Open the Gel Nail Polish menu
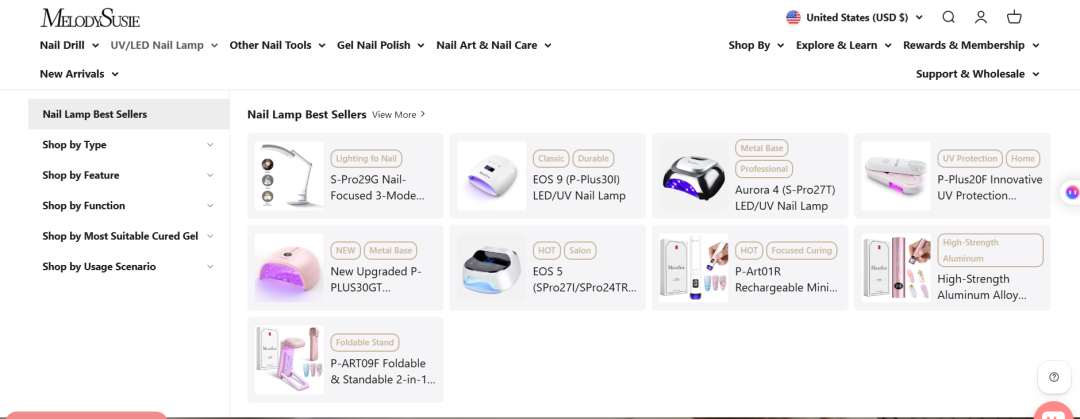 tap(380, 45)
